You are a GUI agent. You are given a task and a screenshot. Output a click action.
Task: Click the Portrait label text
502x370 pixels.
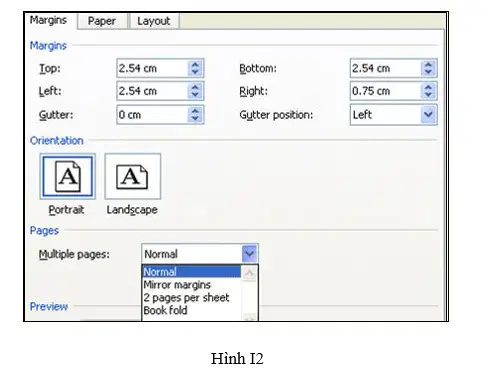click(x=66, y=210)
